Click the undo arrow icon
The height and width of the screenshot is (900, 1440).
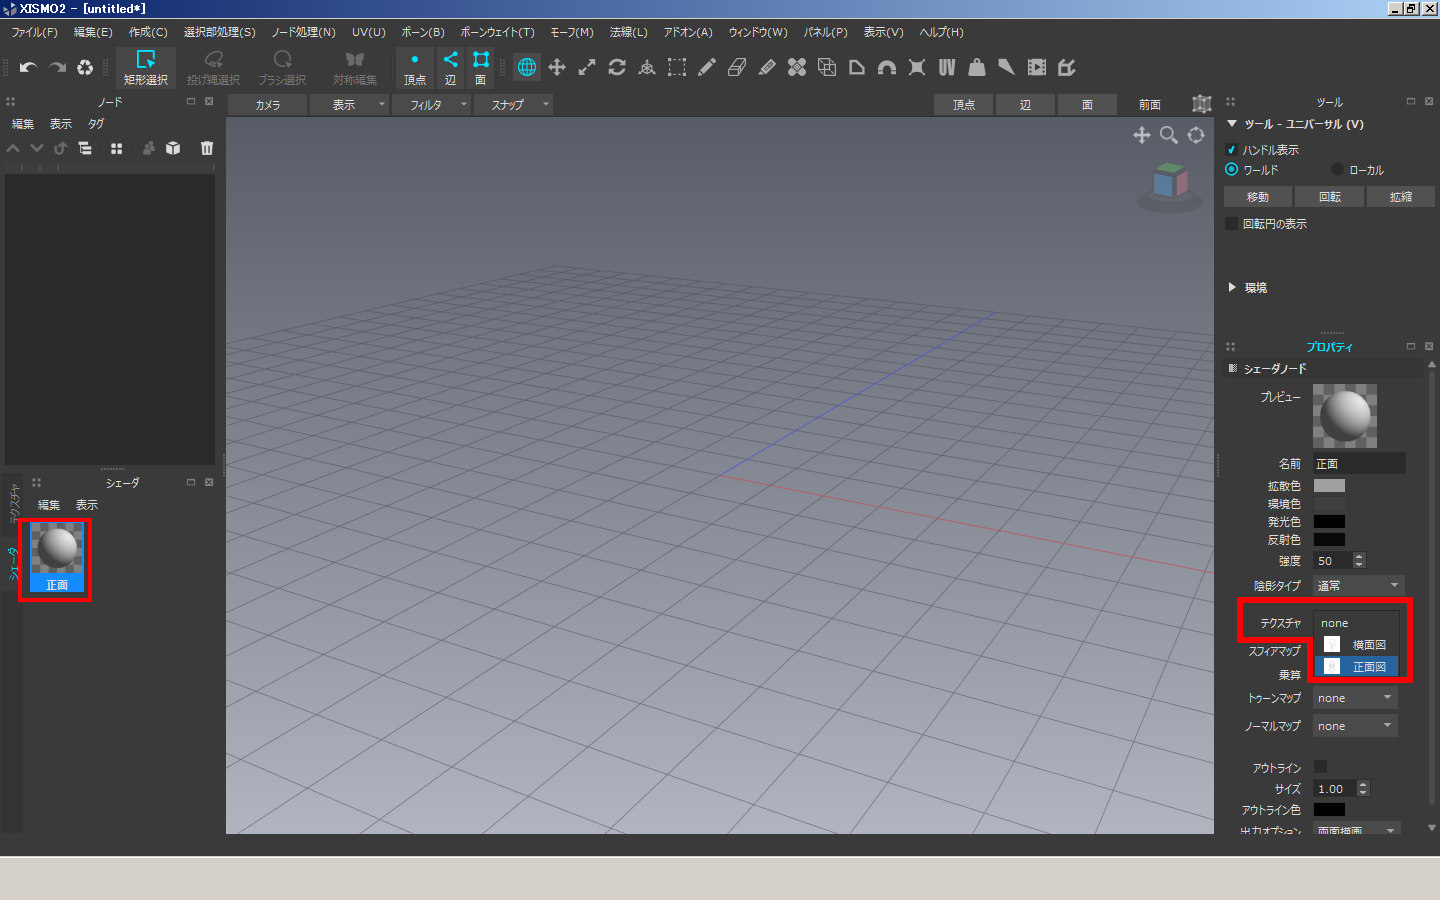click(x=28, y=68)
